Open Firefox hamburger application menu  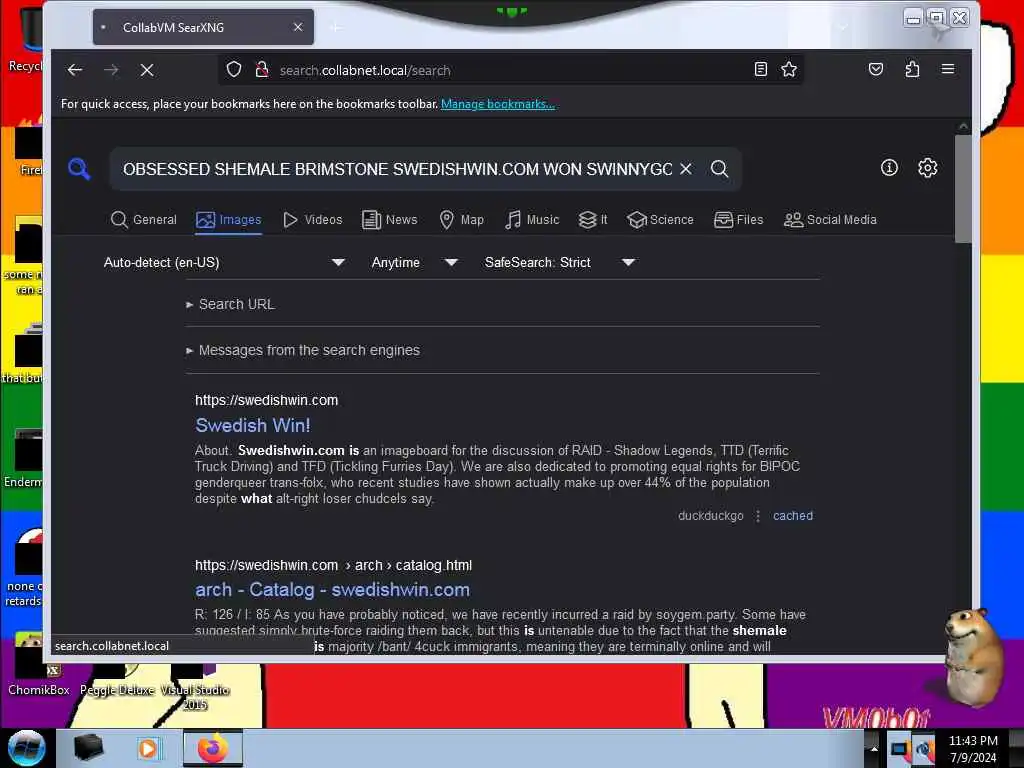pyautogui.click(x=948, y=69)
